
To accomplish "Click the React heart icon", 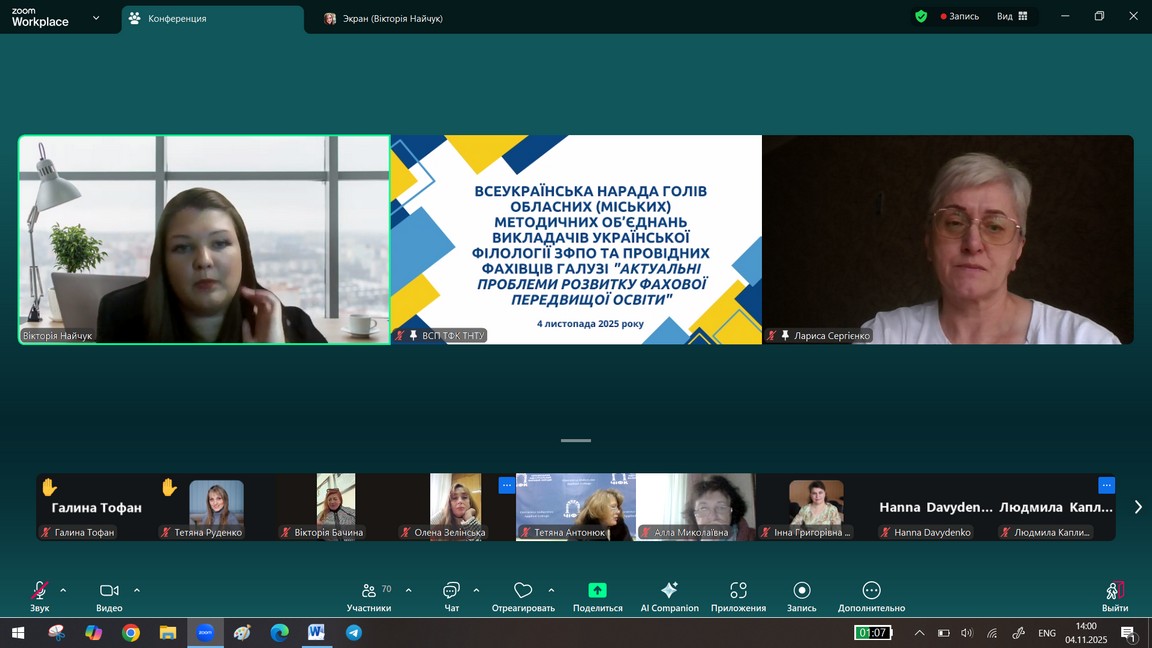I will coord(522,591).
